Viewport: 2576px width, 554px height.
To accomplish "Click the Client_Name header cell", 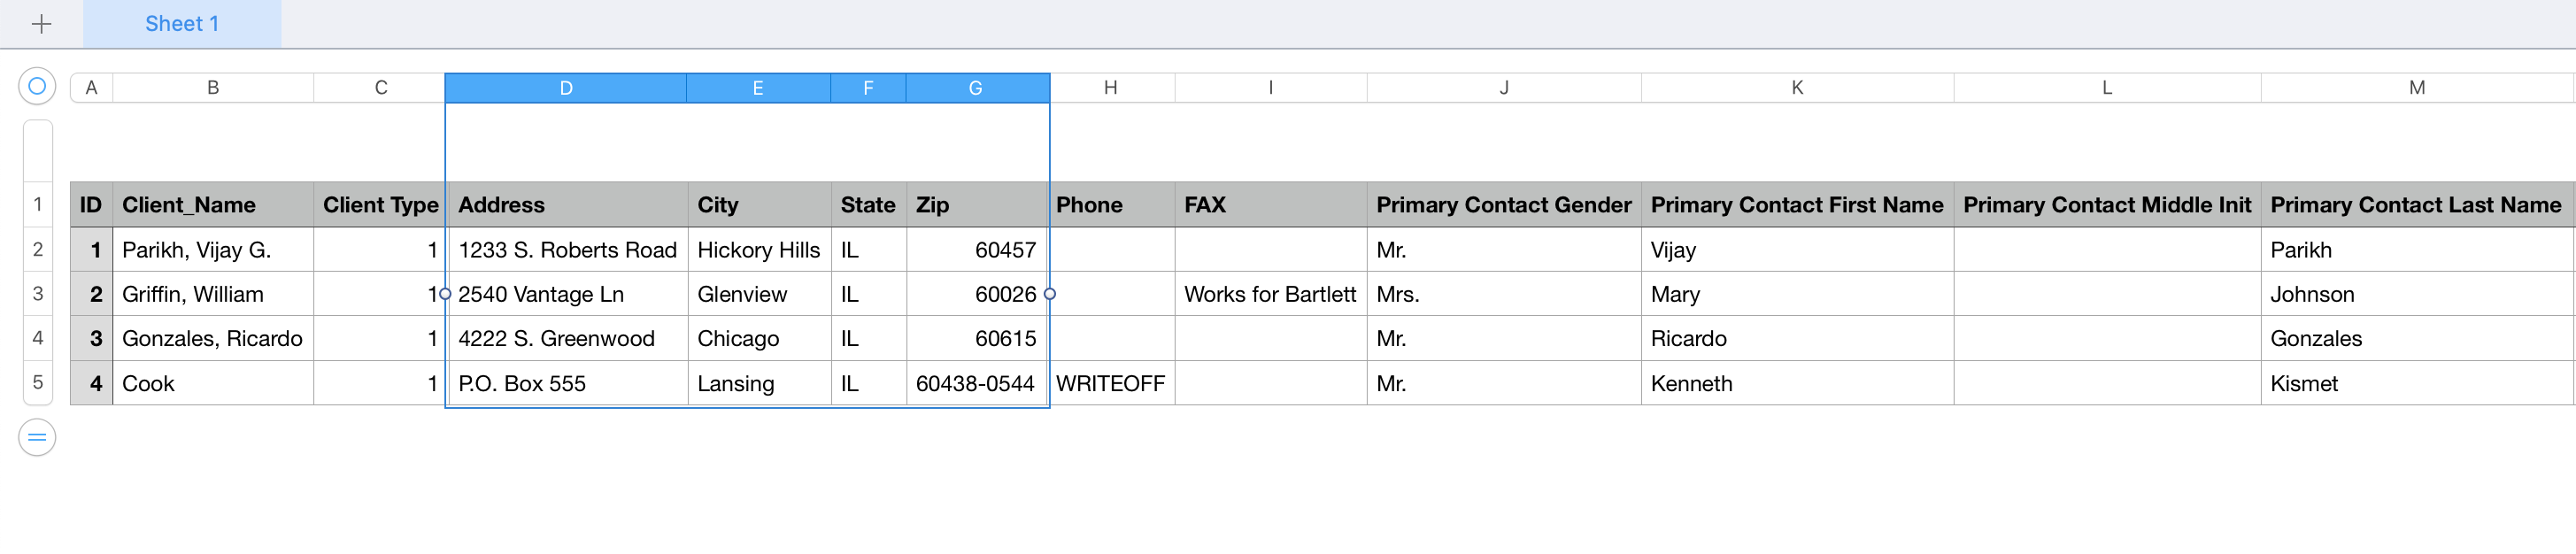I will [x=212, y=205].
